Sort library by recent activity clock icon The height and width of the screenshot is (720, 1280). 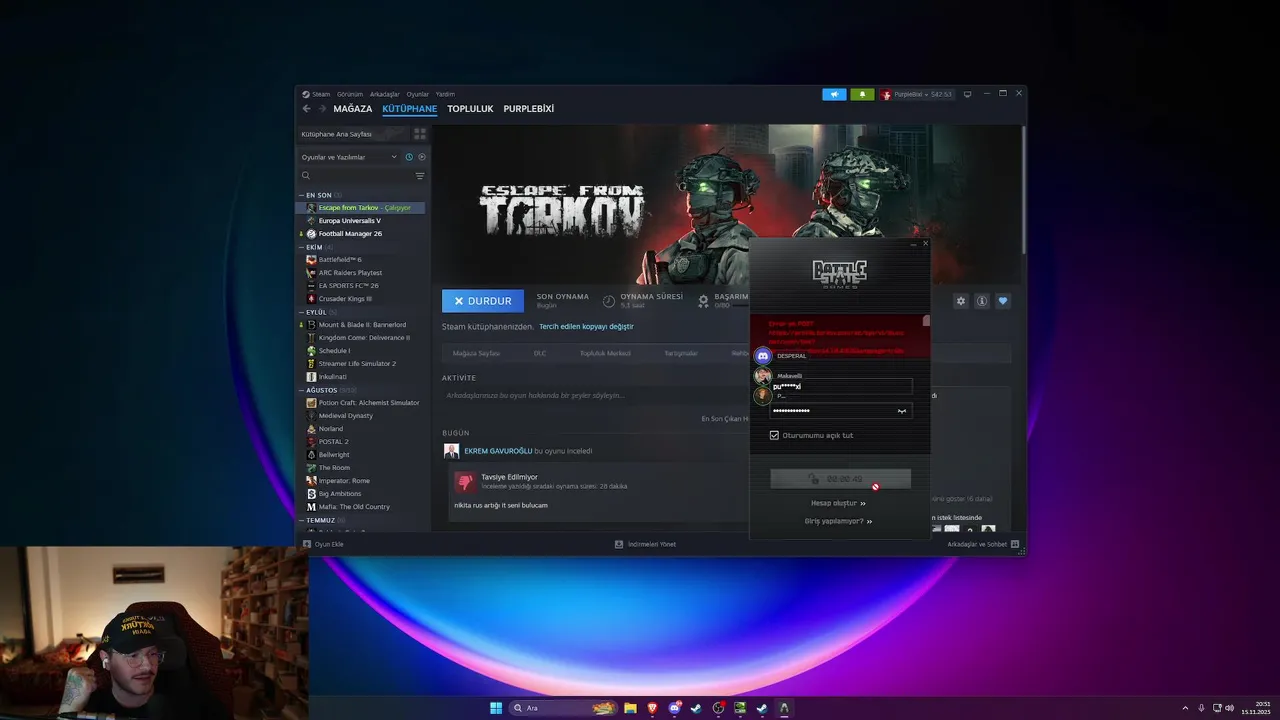[x=409, y=157]
